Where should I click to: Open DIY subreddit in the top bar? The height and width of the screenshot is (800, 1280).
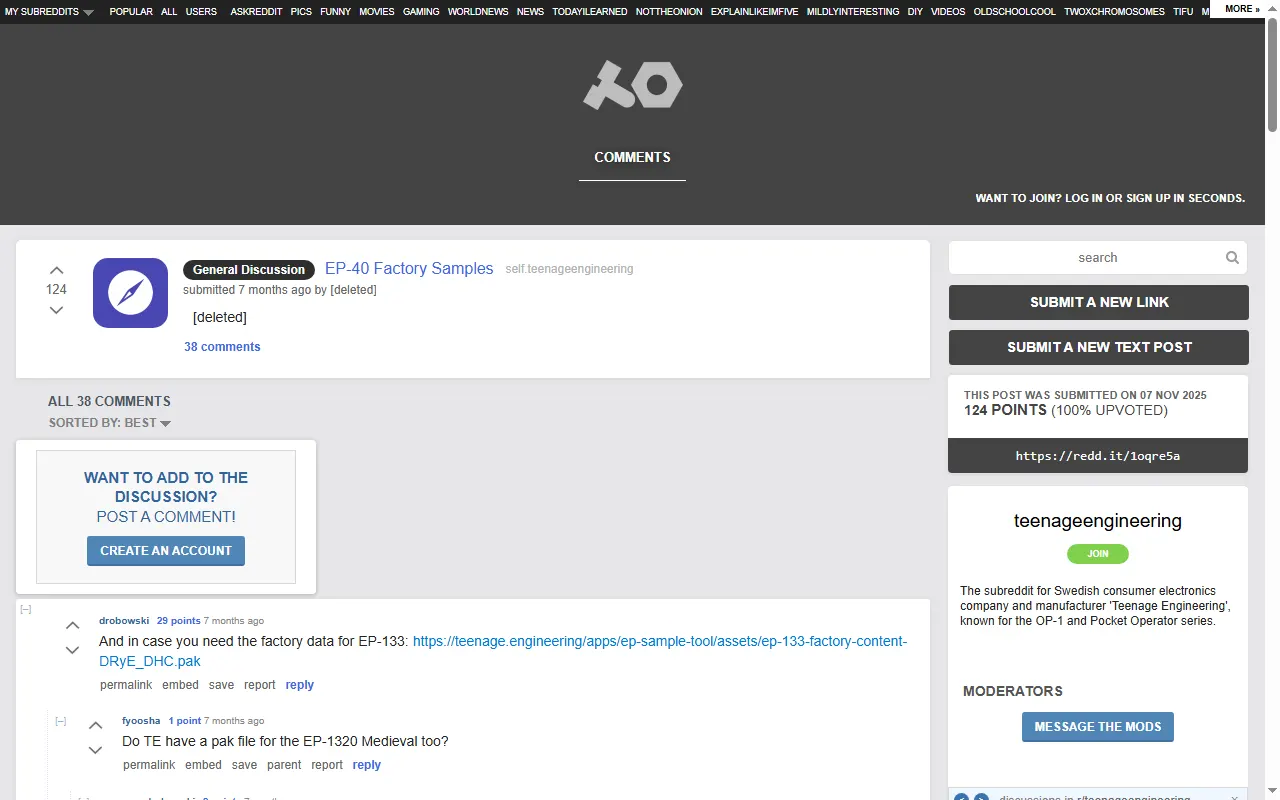point(915,12)
